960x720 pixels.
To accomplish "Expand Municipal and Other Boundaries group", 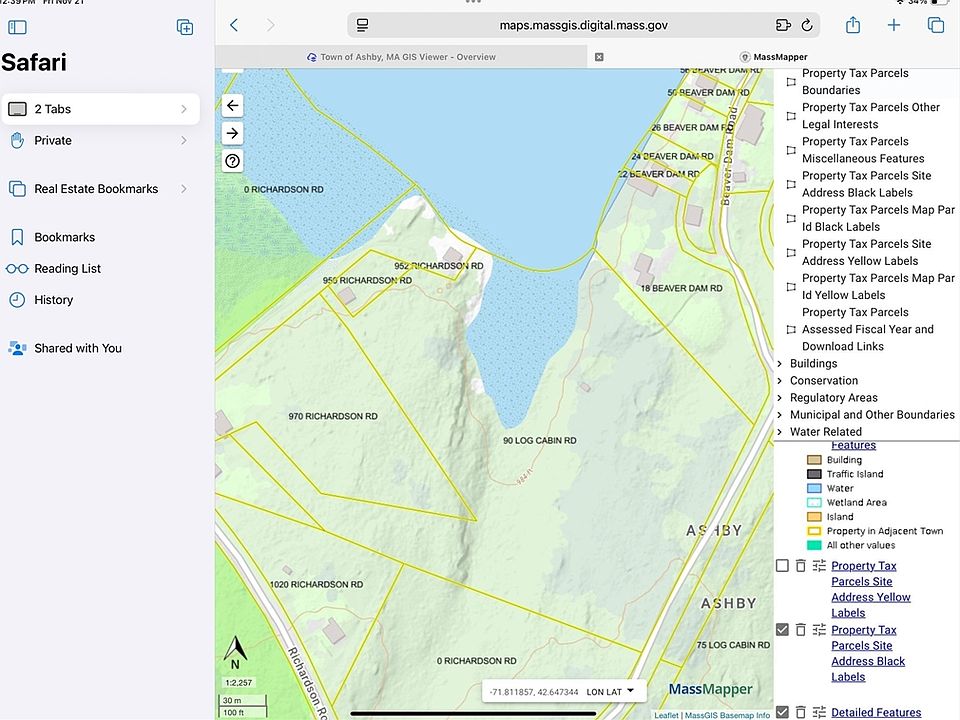I will tap(779, 415).
